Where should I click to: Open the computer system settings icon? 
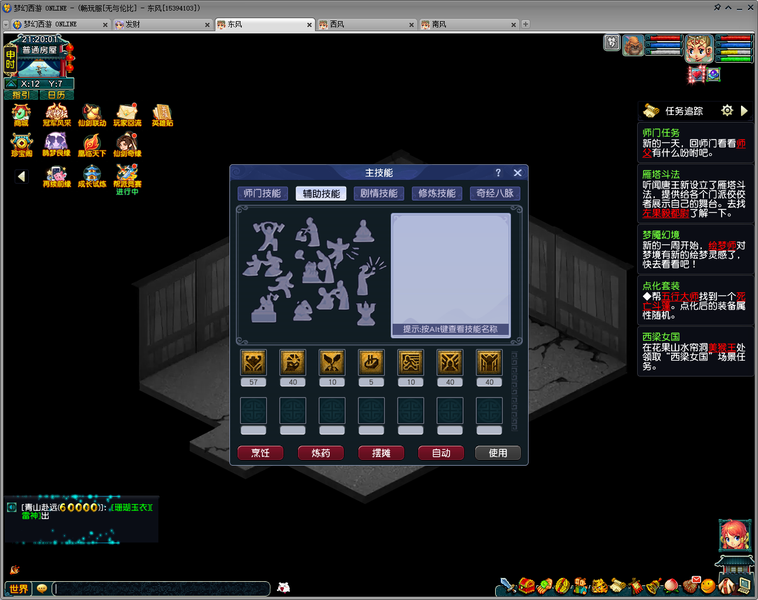[x=745, y=586]
